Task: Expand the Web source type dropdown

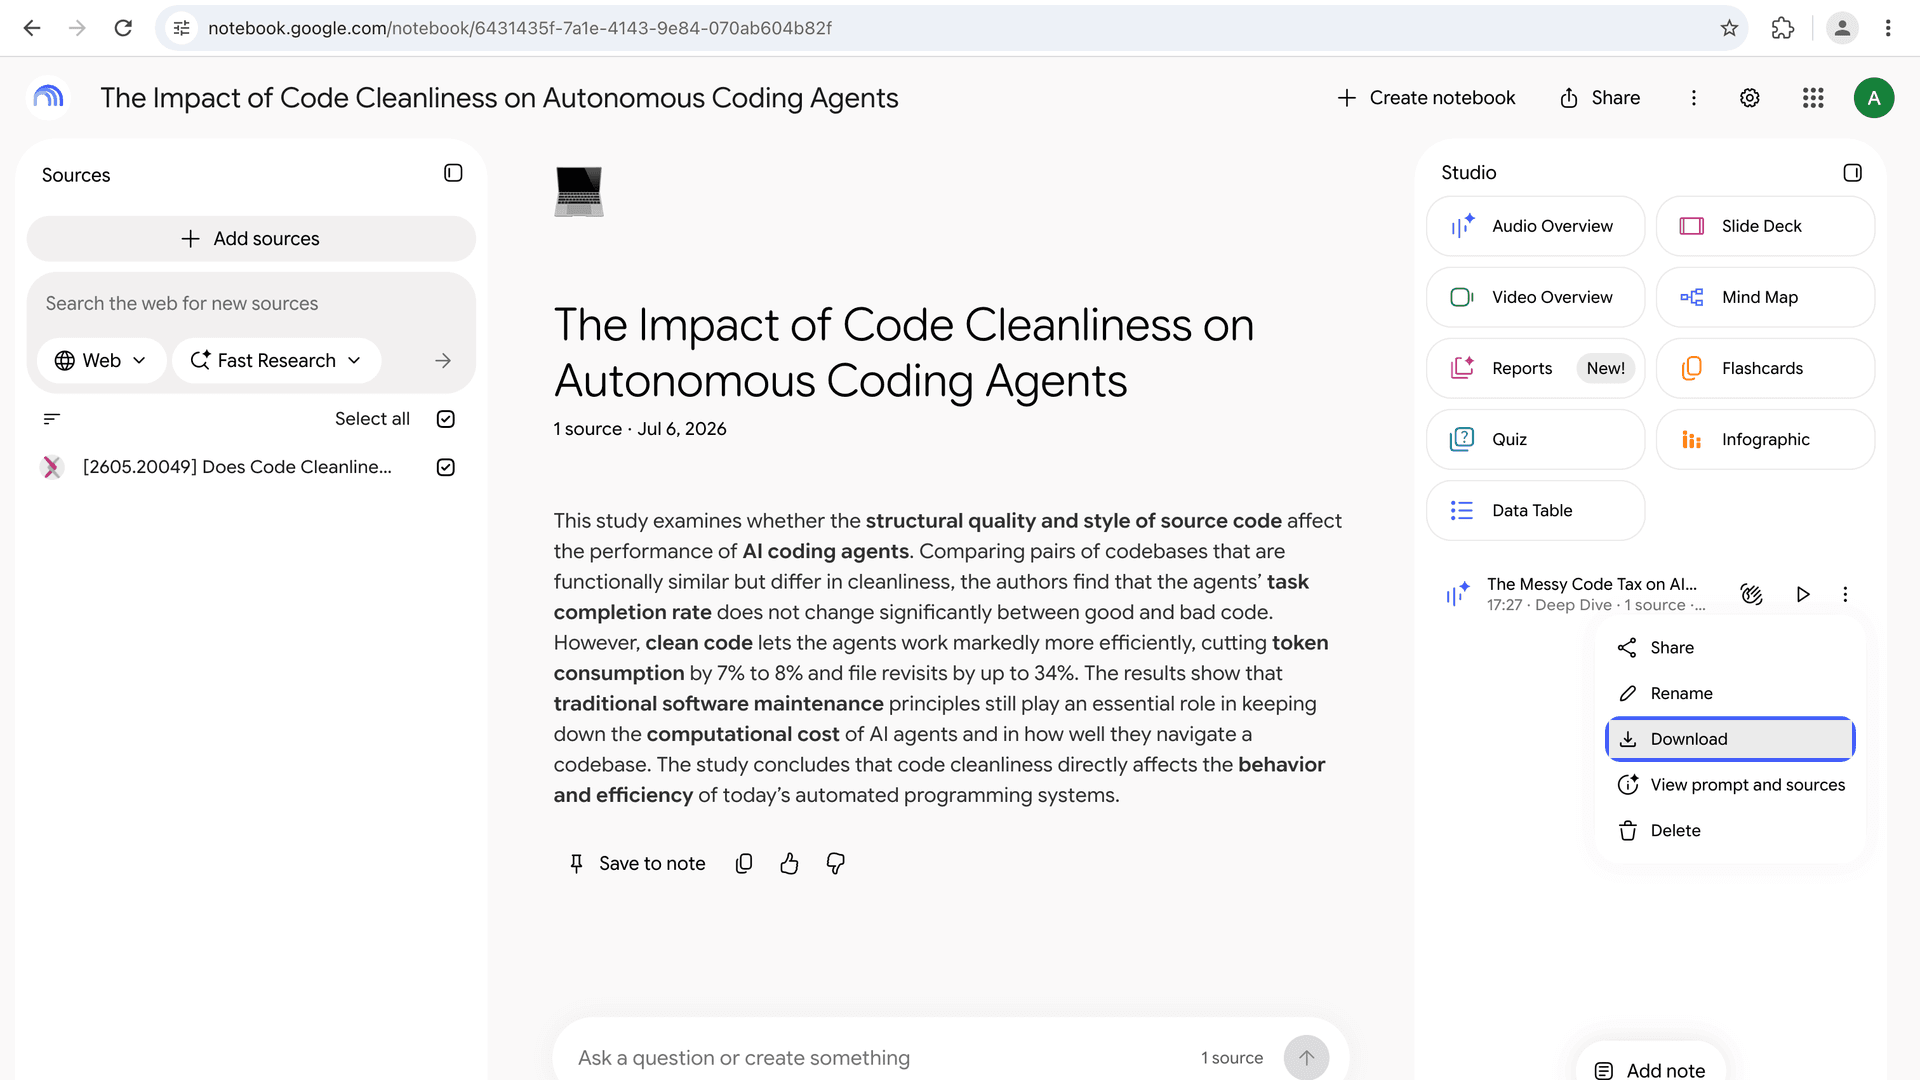Action: 100,361
